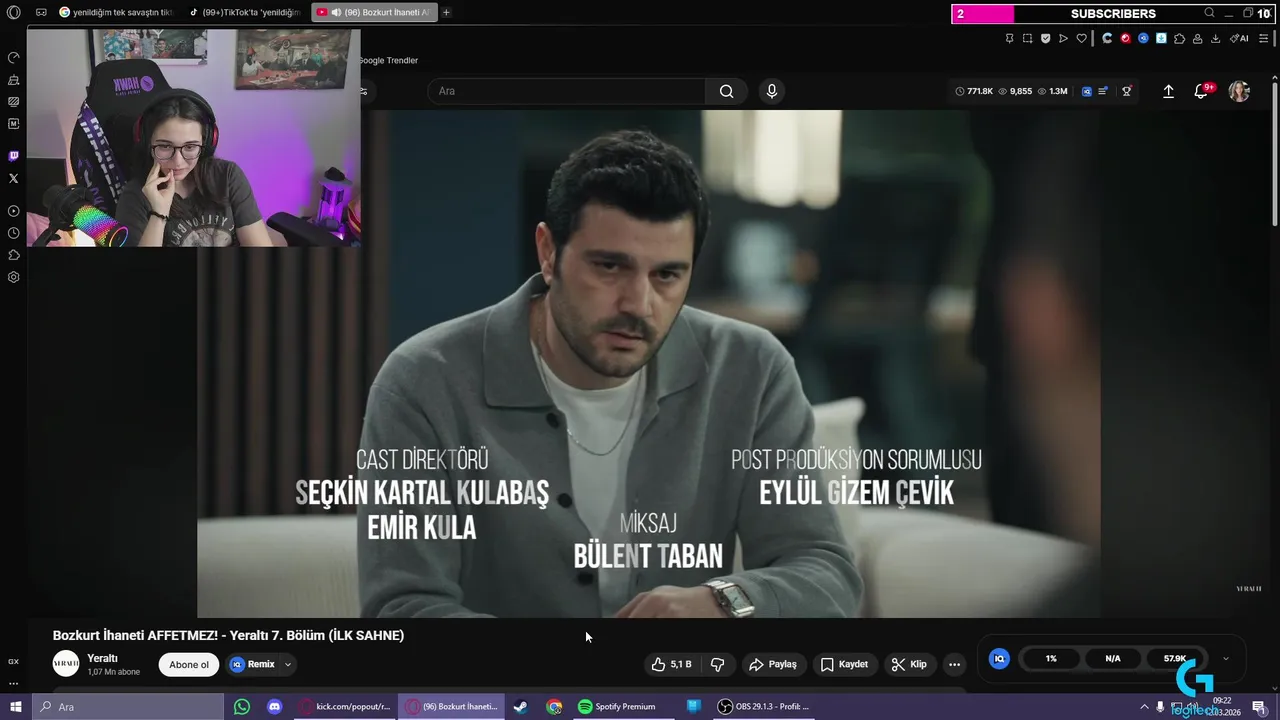Open the M box icon in sidebar
The height and width of the screenshot is (720, 1280).
pyautogui.click(x=13, y=124)
